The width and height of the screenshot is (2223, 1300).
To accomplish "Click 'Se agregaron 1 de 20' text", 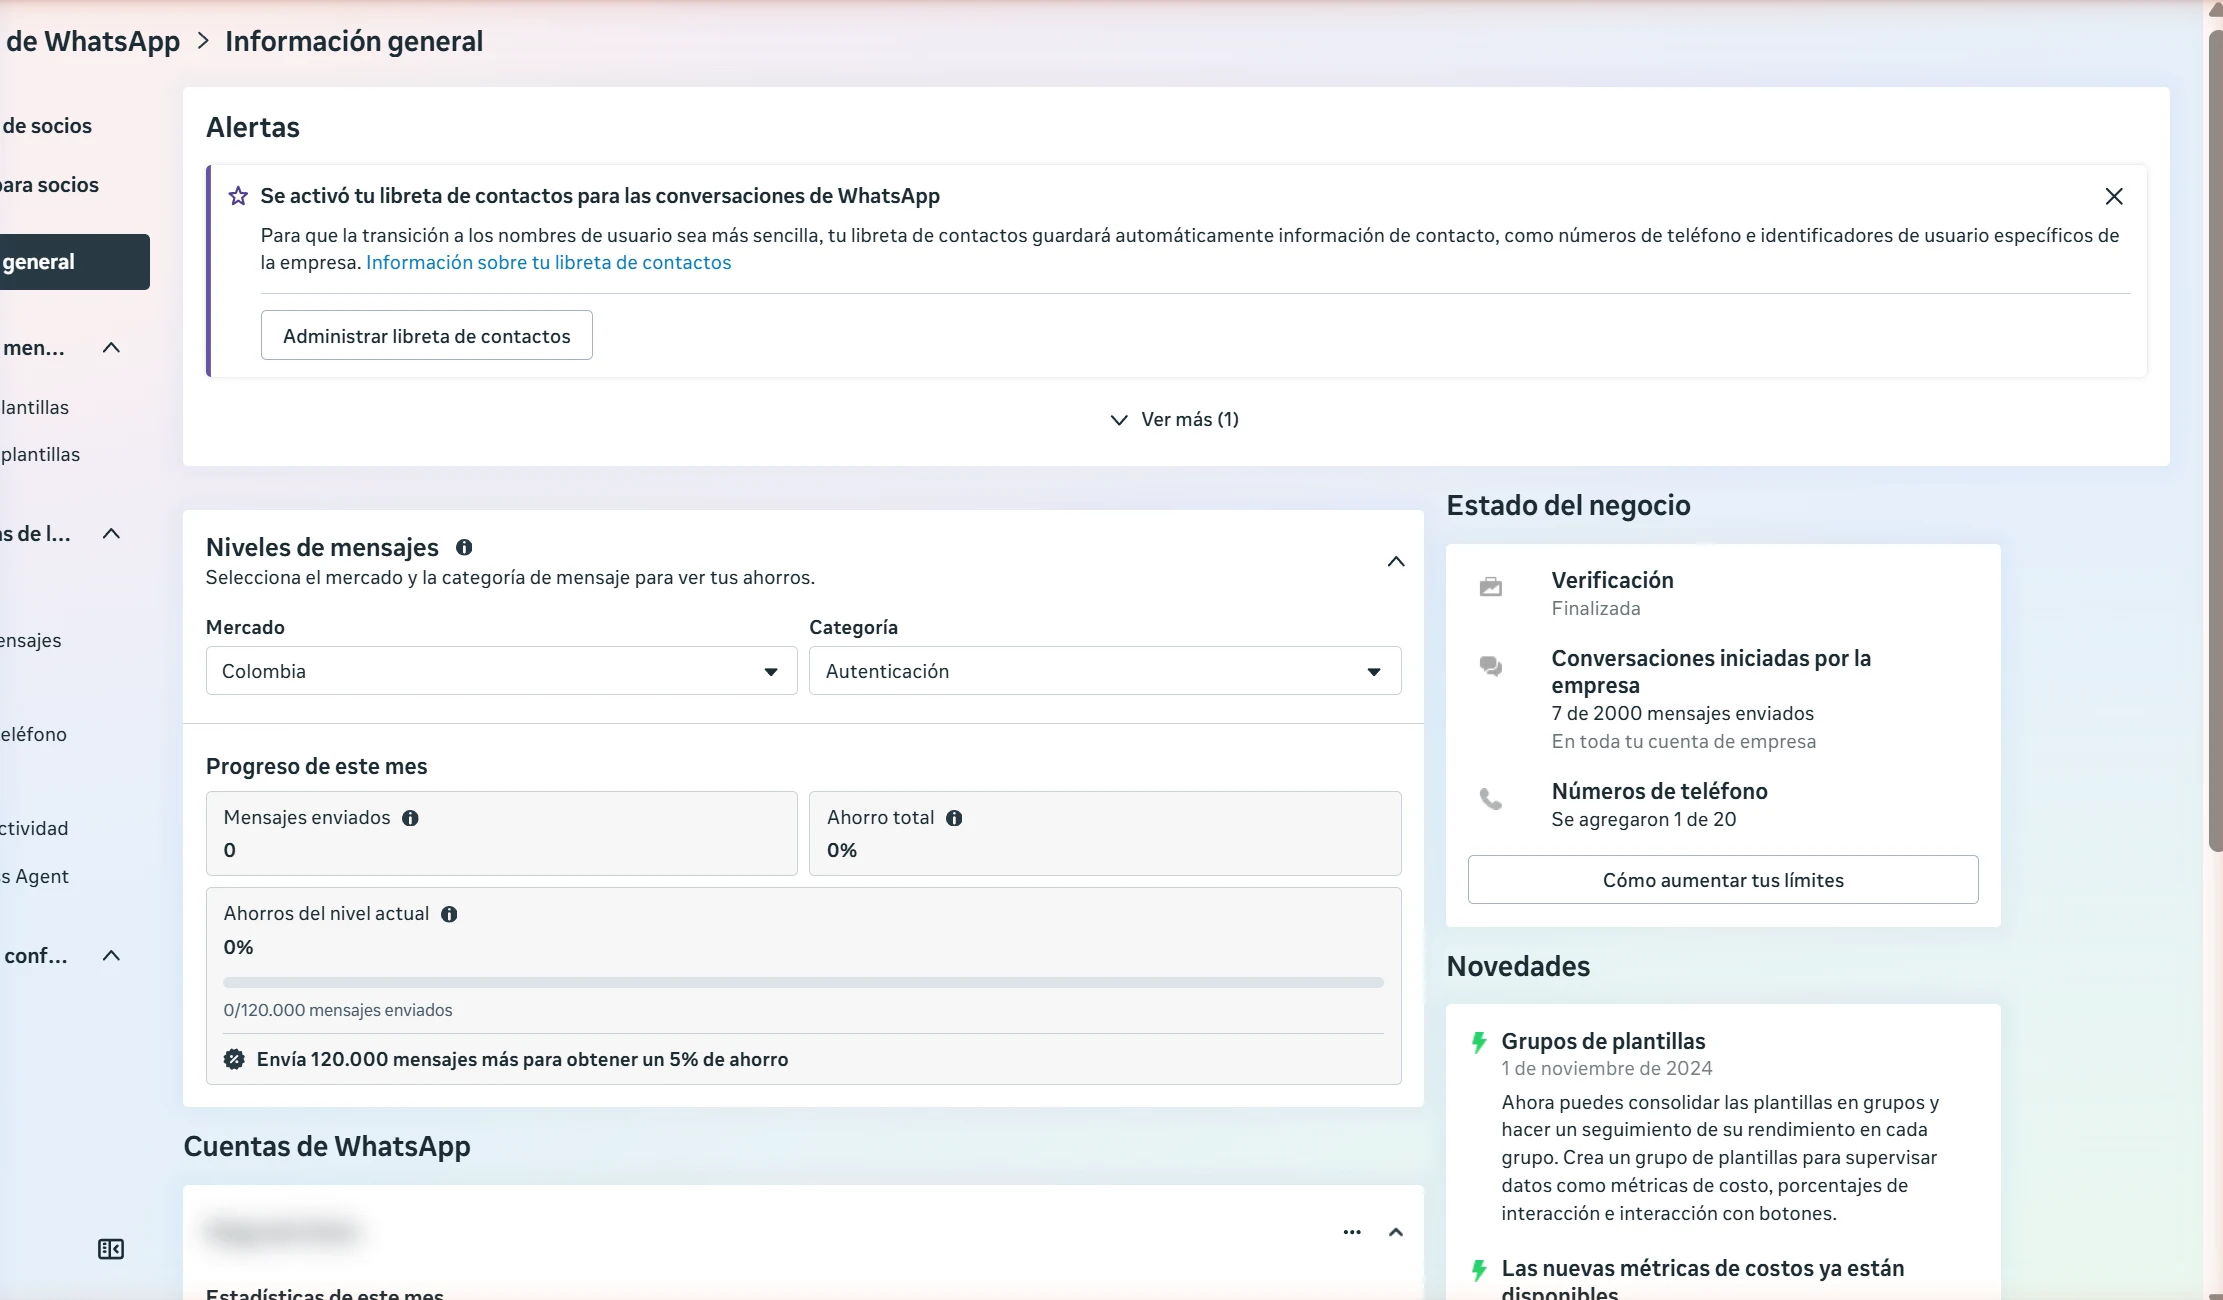I will coord(1643,820).
